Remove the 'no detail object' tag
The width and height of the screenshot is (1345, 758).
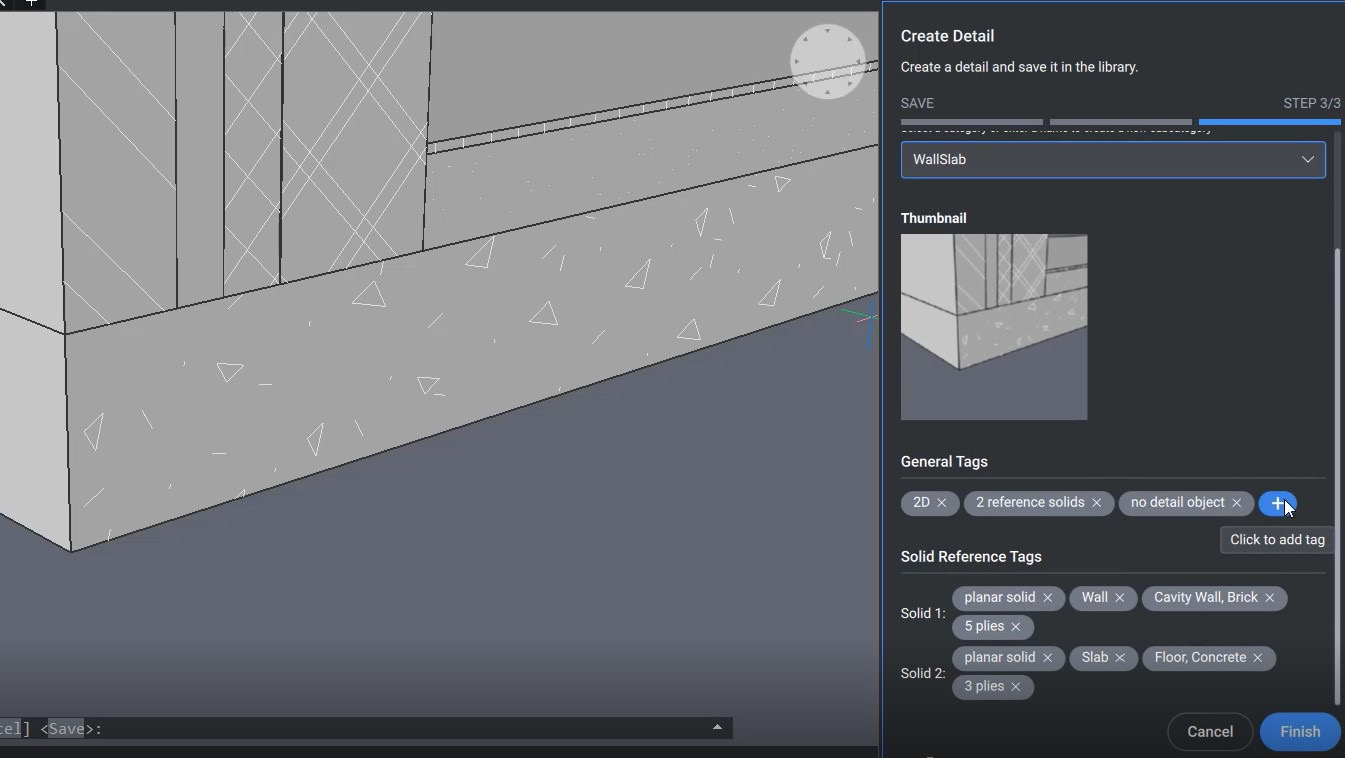(x=1237, y=503)
